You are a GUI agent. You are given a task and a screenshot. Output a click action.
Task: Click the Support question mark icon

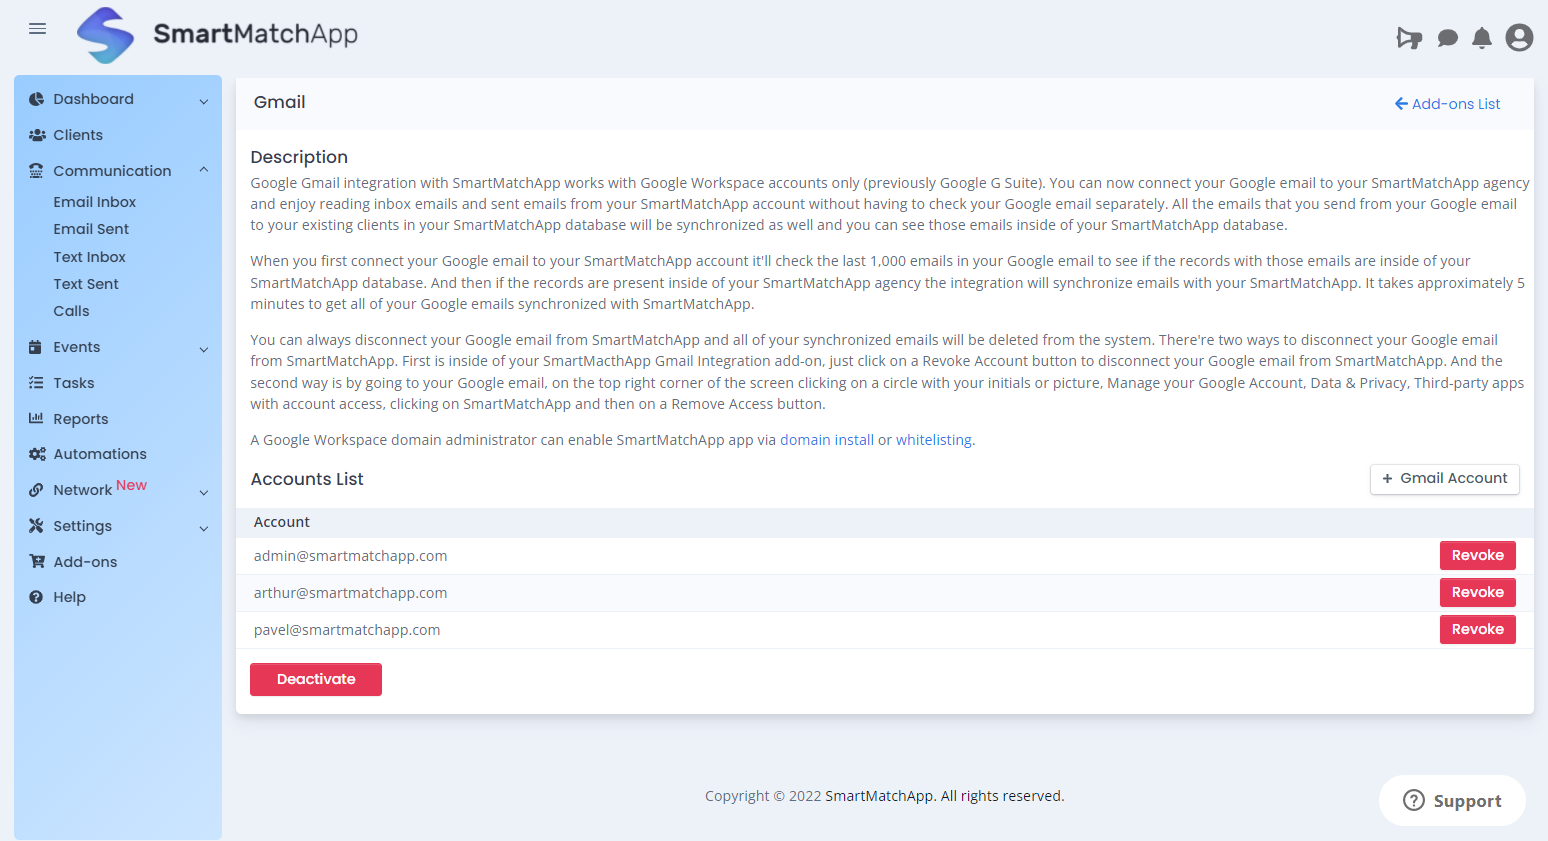pos(1414,800)
